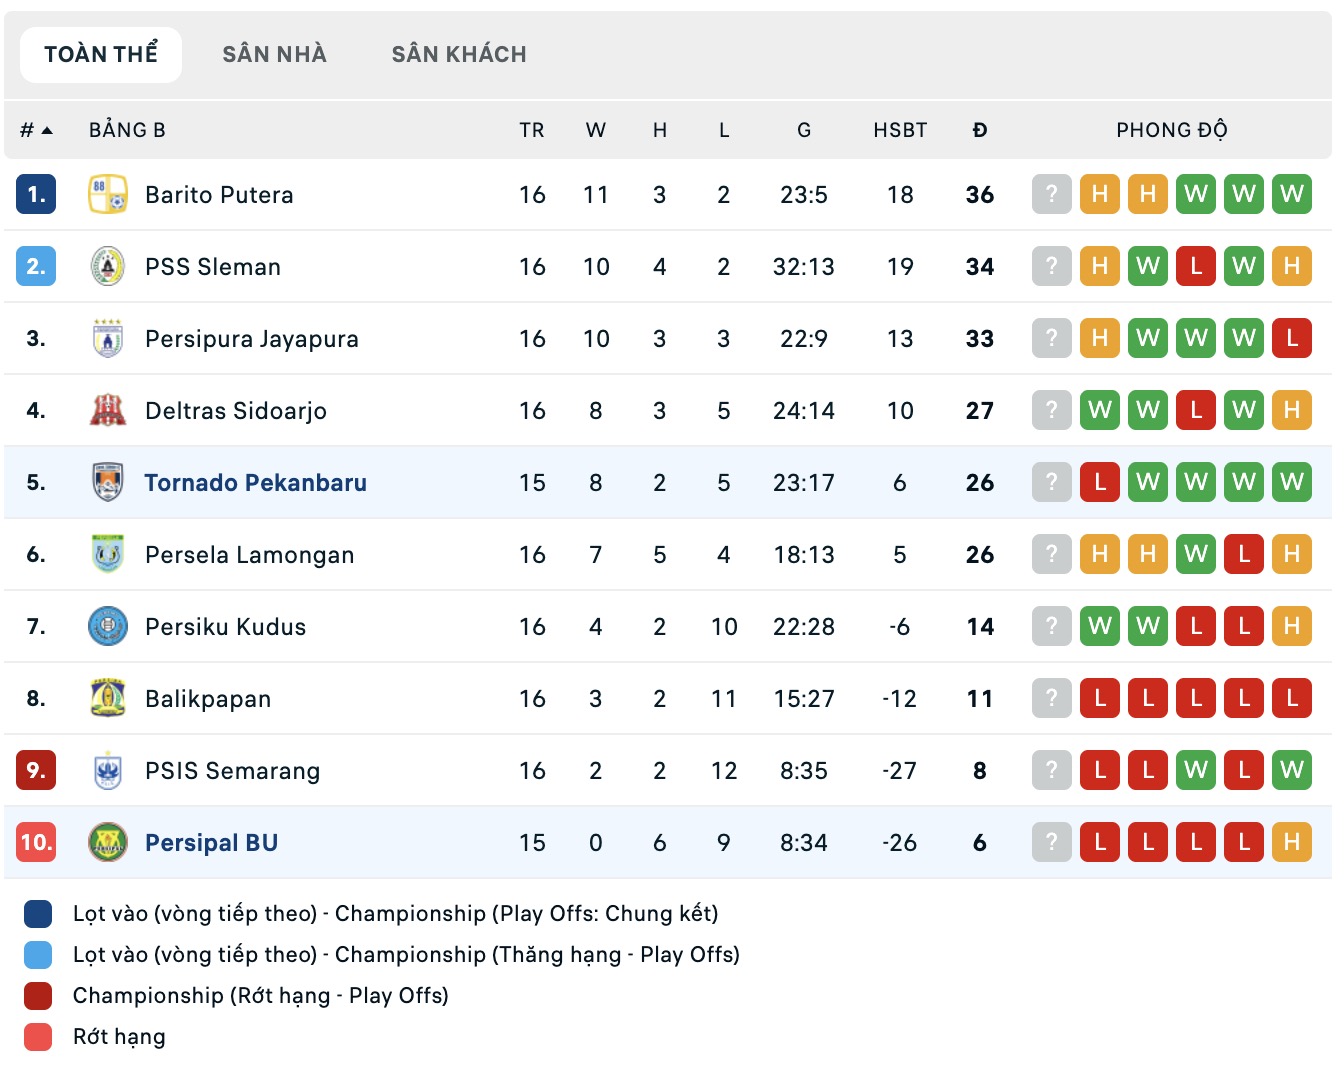Click the Persipura Jayapura club badge
This screenshot has height=1084, width=1344.
(x=107, y=338)
